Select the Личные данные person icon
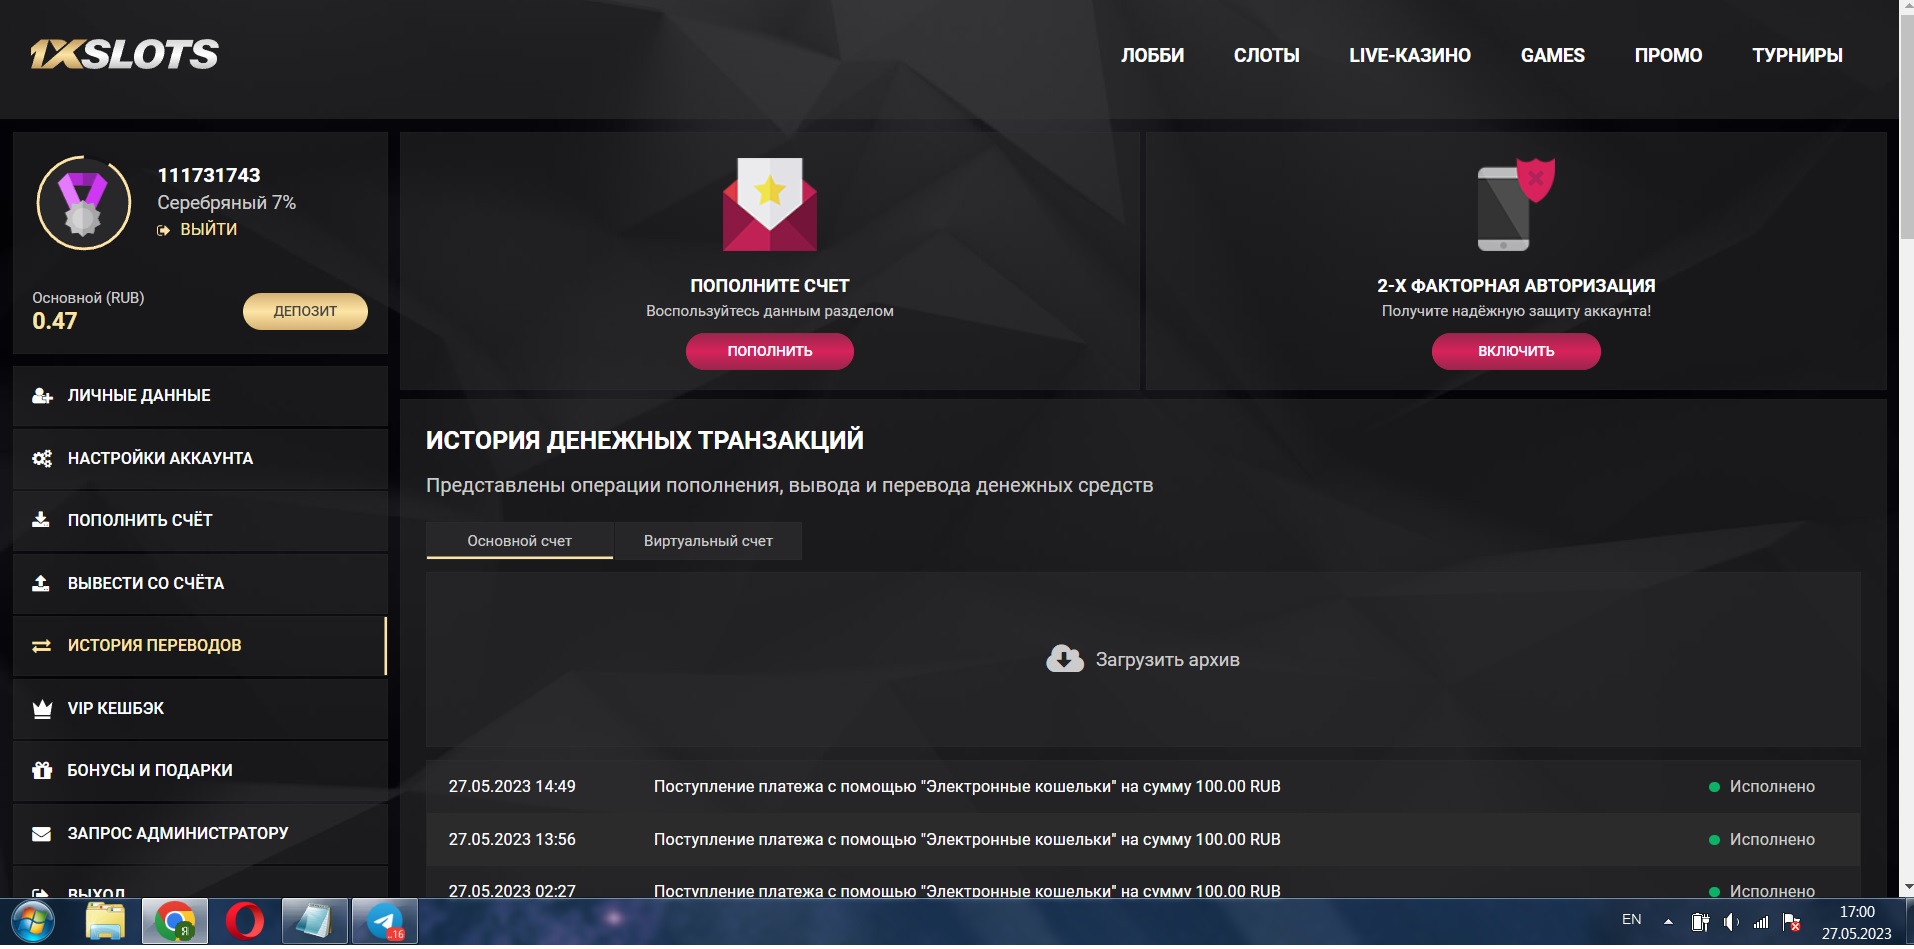 (40, 395)
